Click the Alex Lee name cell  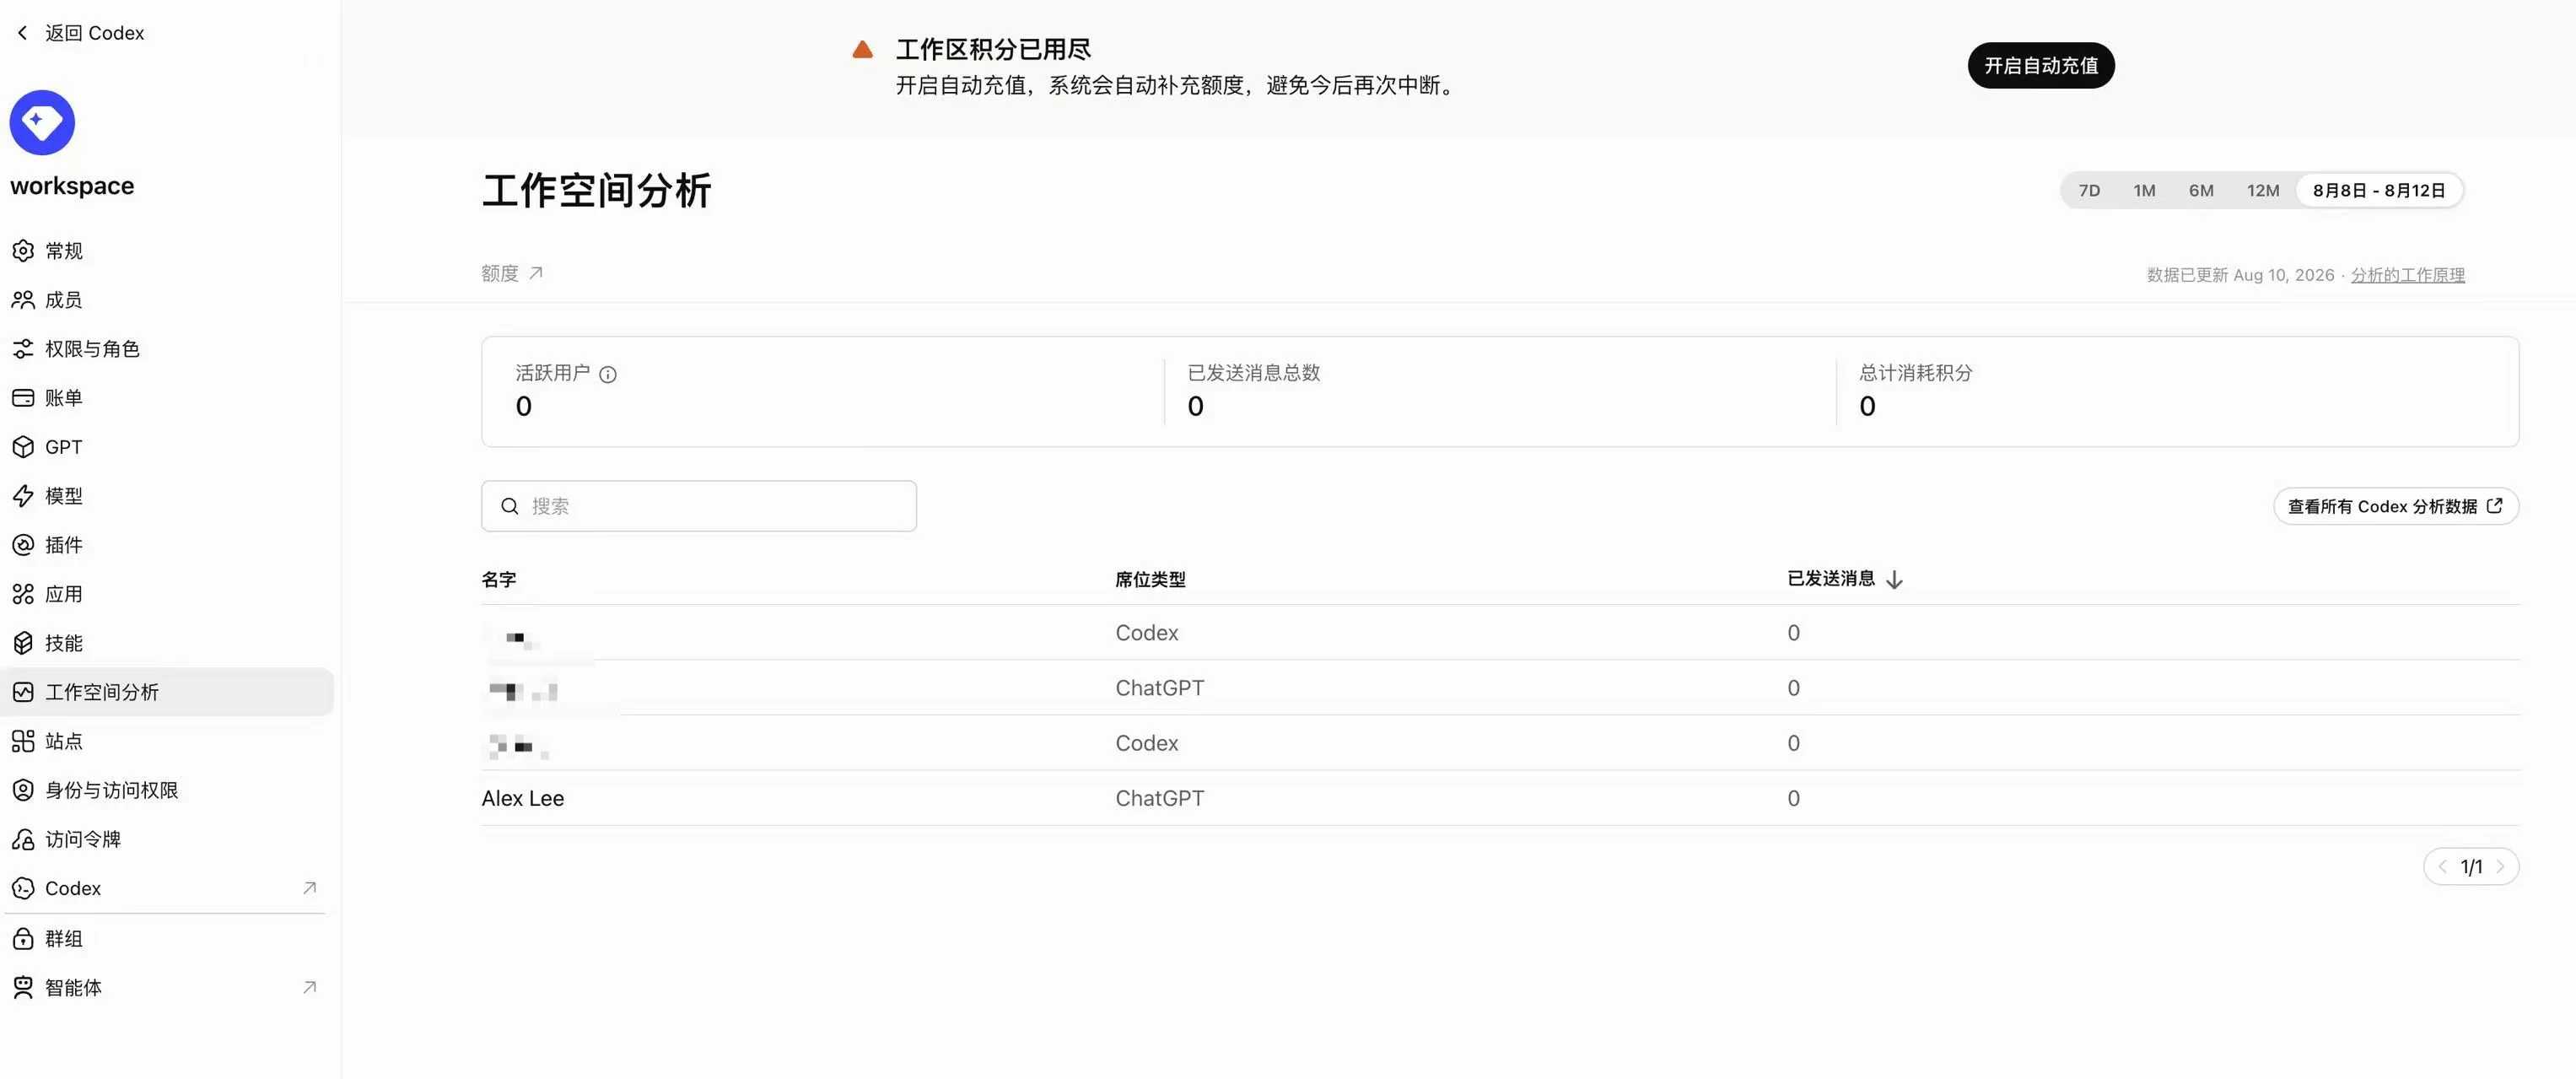click(x=523, y=799)
